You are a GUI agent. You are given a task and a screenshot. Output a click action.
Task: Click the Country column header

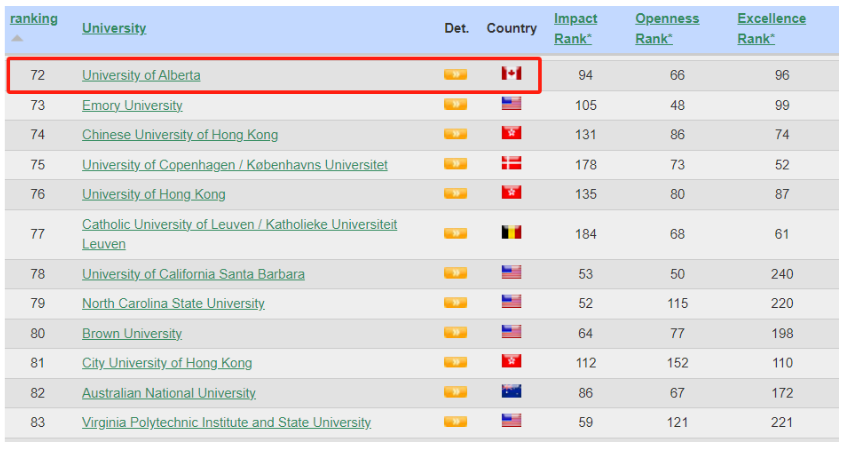pos(511,28)
